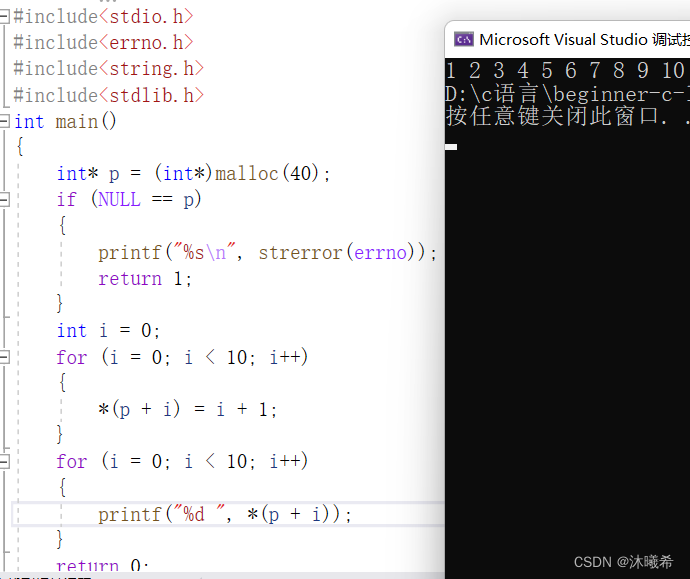Click the #include<string.h> line
Screen dimensions: 690x579
point(109,69)
